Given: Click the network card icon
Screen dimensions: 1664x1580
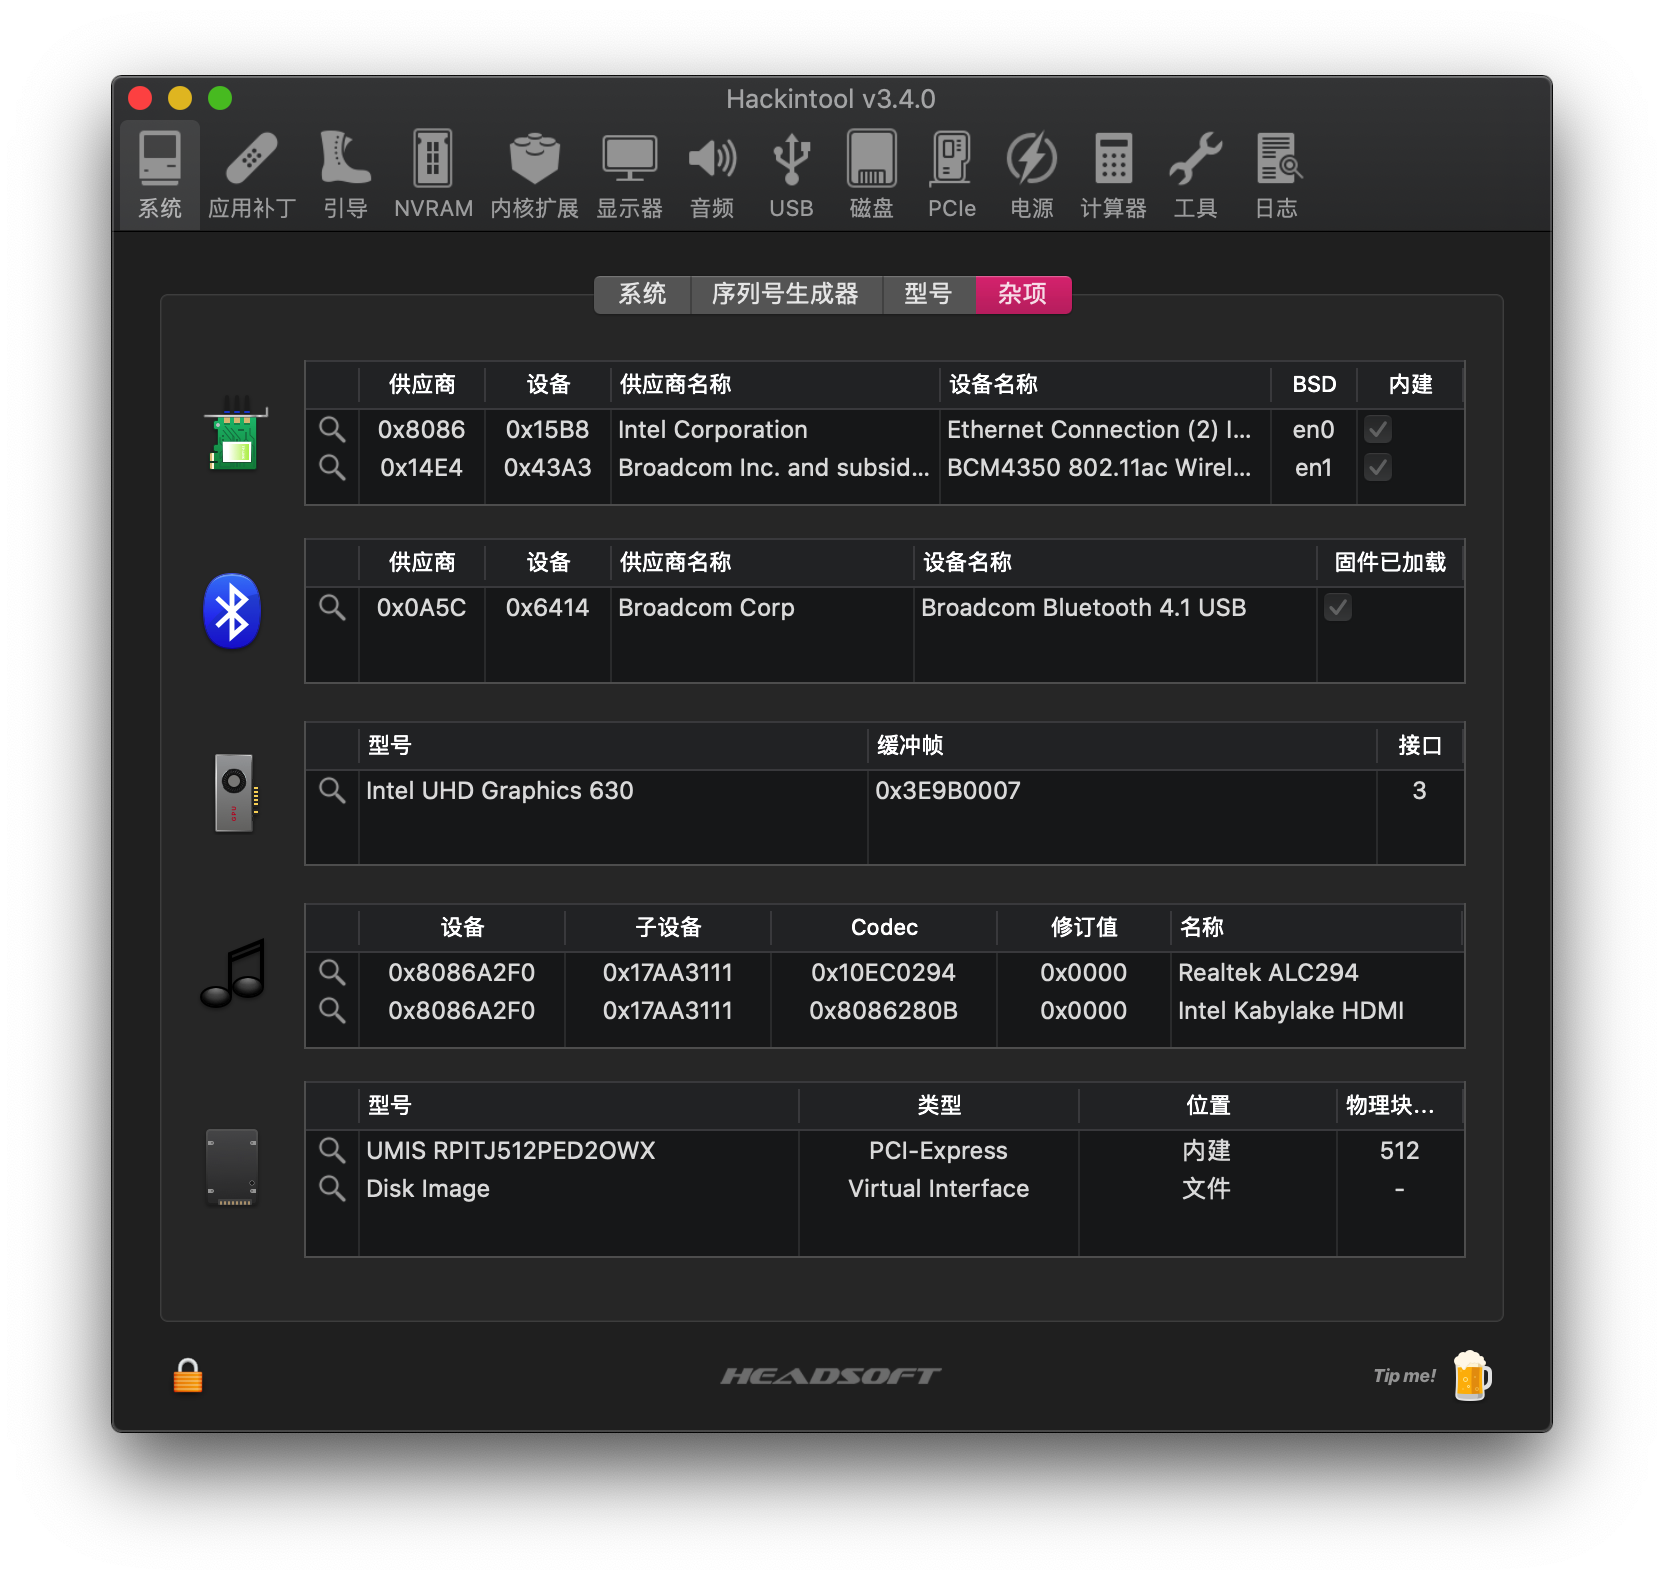Looking at the screenshot, I should click(x=235, y=433).
